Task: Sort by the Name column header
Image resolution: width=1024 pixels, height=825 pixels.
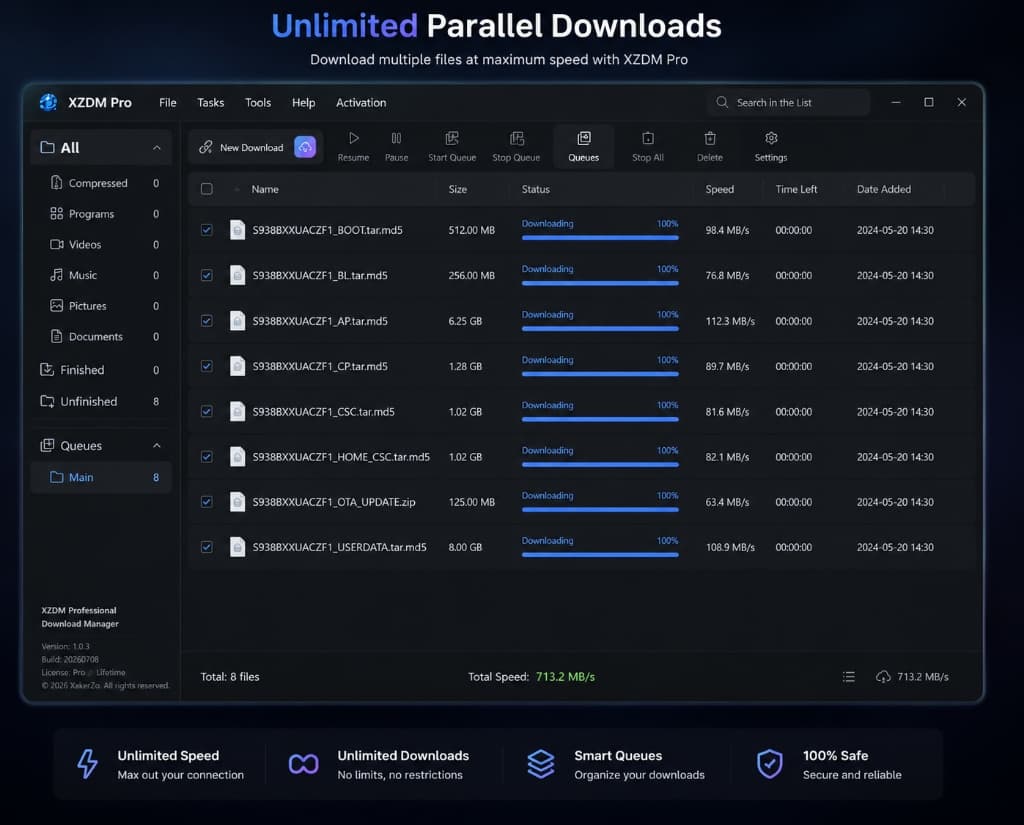Action: point(265,189)
